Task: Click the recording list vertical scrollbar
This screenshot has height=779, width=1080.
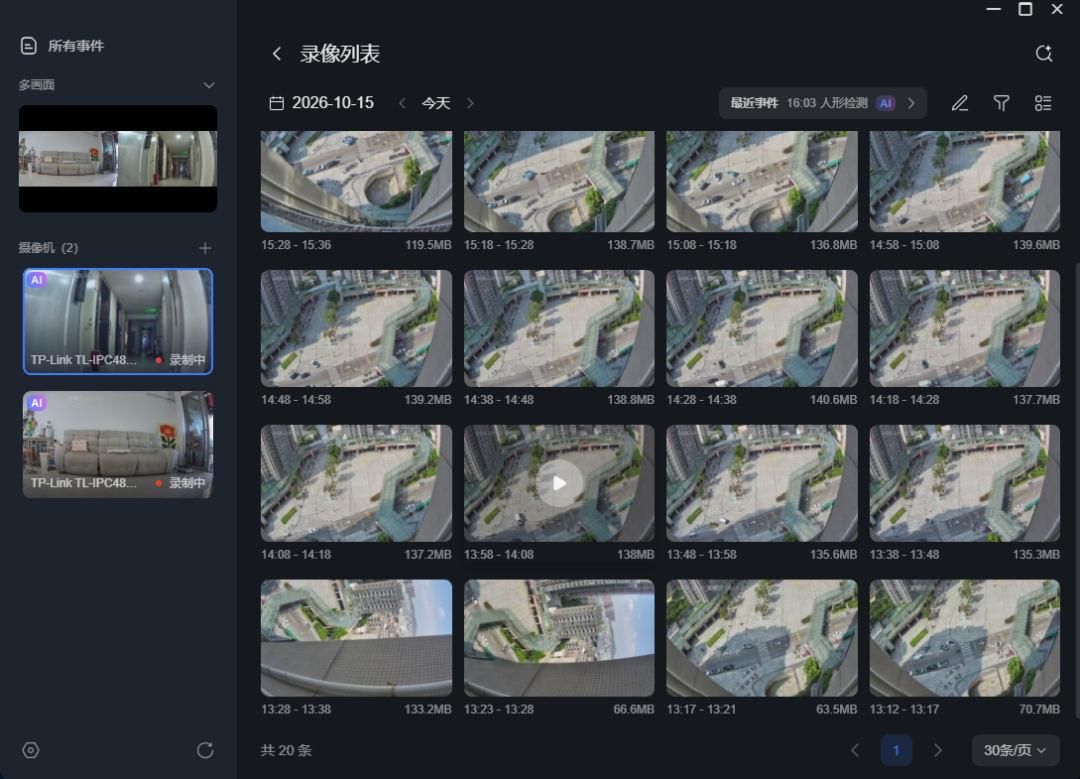Action: [x=1077, y=490]
